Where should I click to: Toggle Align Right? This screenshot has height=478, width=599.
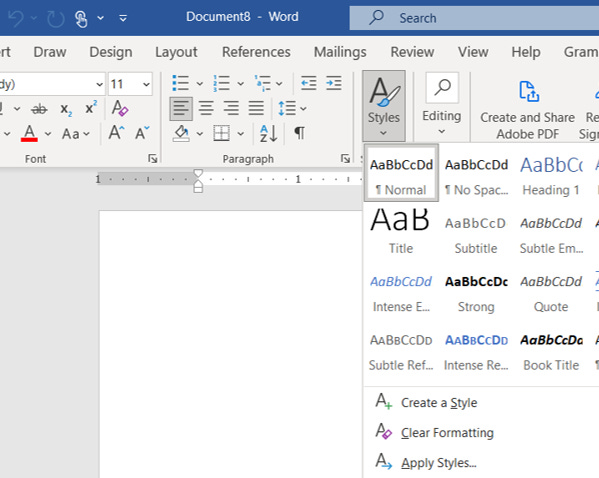pyautogui.click(x=231, y=109)
